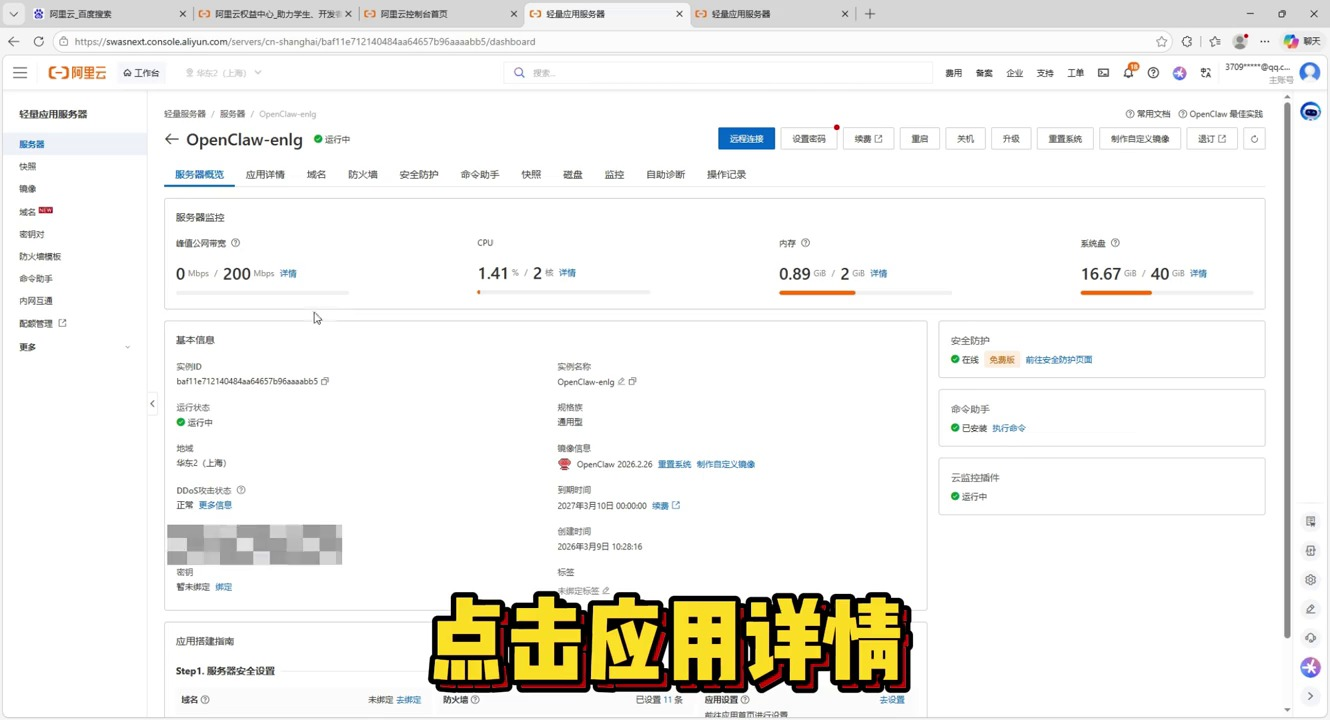Image resolution: width=1330 pixels, height=720 pixels.
Task: Show 峰值公网带宽 help tooltip
Action: pos(236,243)
